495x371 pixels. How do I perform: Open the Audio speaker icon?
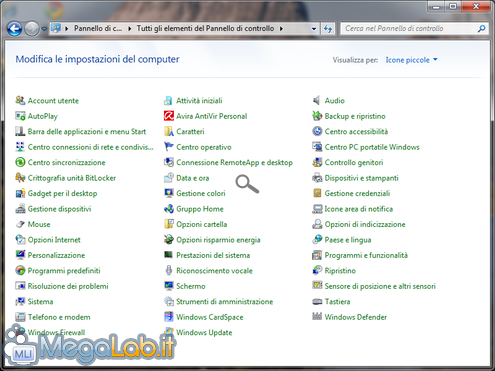317,100
